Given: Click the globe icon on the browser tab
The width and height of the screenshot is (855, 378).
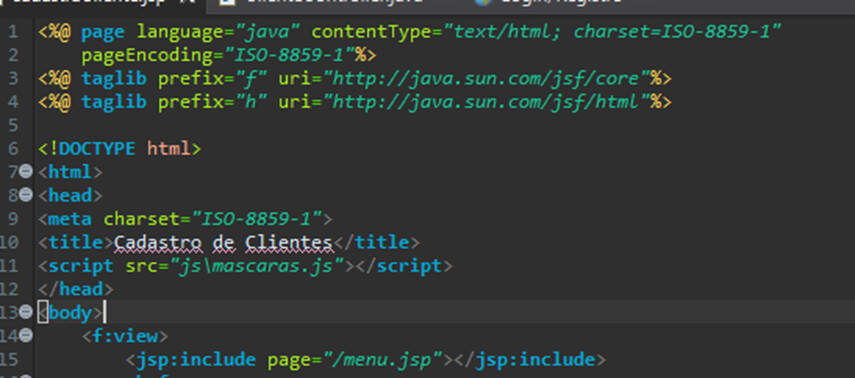Looking at the screenshot, I should tap(483, 2).
